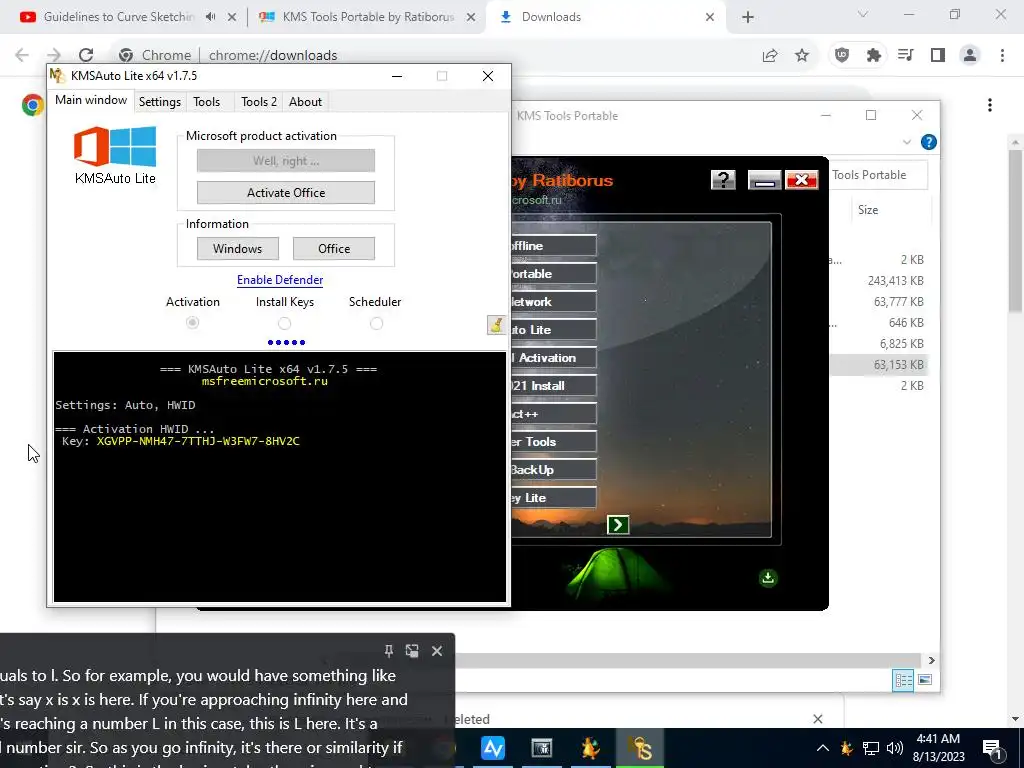Switch to the Guidelines to Curve Sketching tab
The height and width of the screenshot is (768, 1024).
119,17
